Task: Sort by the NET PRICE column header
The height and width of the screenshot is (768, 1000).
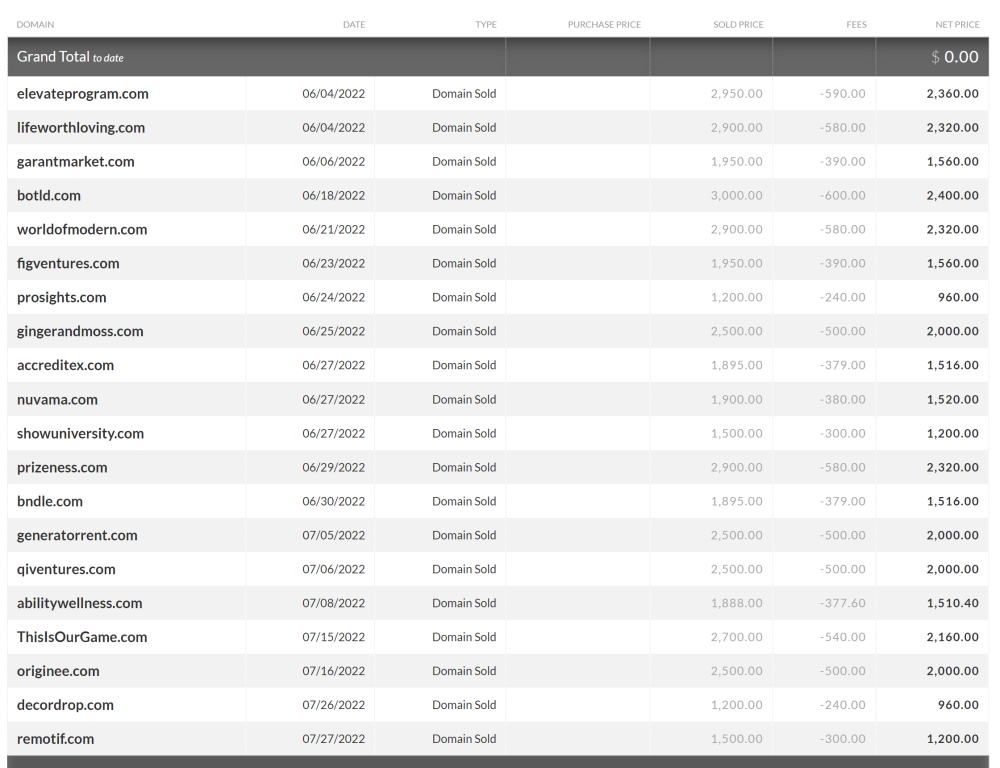Action: pos(957,24)
